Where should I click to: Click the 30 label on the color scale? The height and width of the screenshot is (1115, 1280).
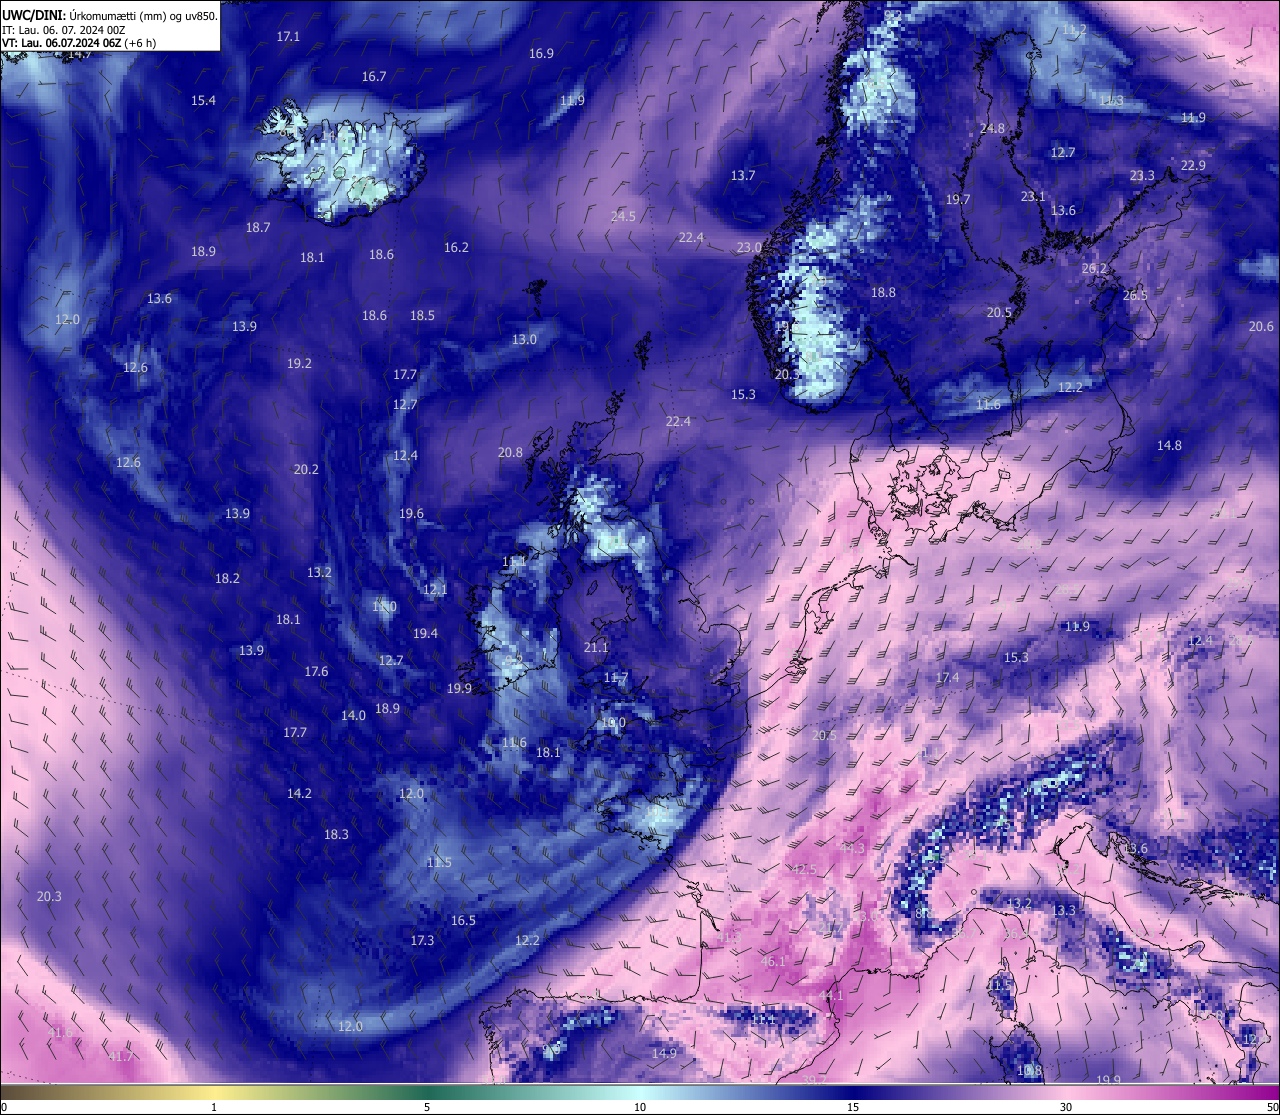click(1066, 1107)
